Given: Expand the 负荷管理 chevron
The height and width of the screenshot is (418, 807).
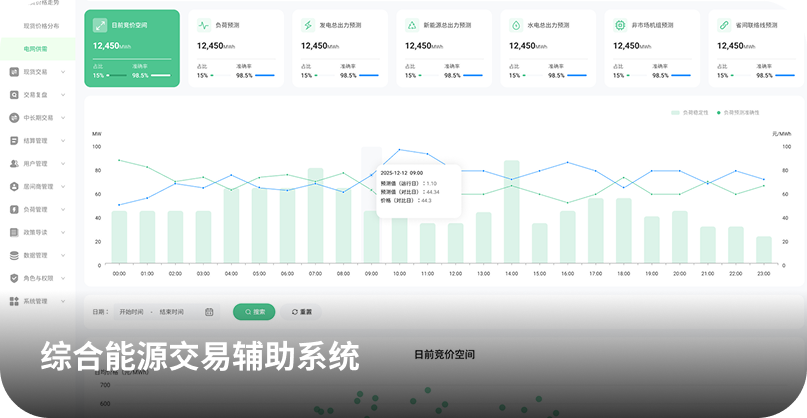Looking at the screenshot, I should (x=63, y=210).
